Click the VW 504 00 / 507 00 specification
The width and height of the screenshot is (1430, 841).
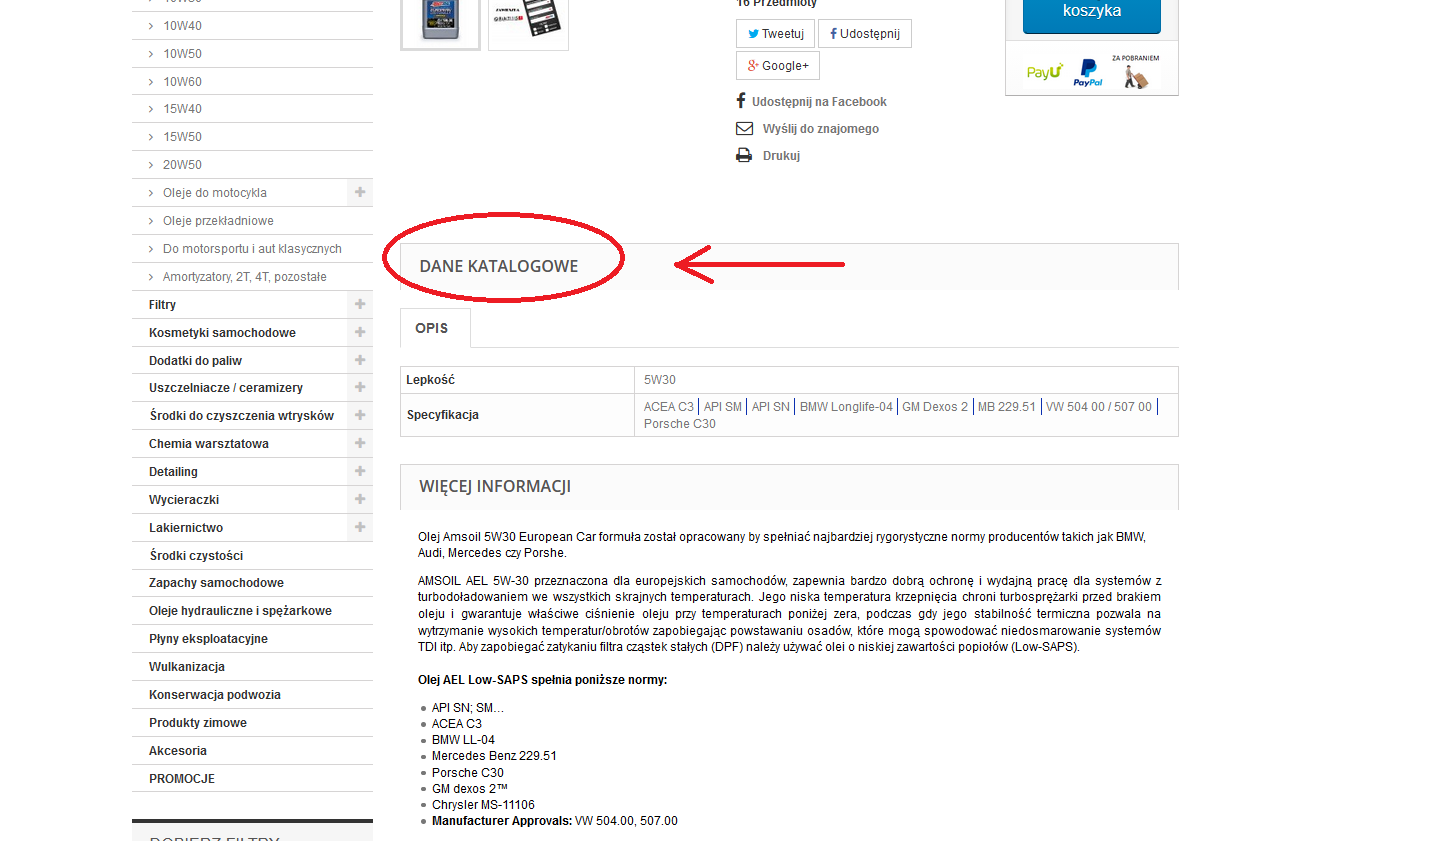pyautogui.click(x=1099, y=407)
